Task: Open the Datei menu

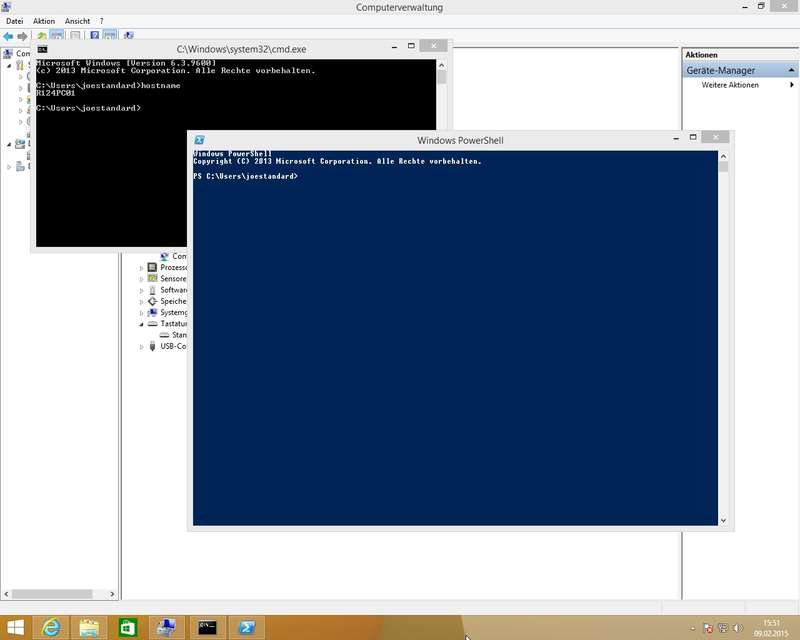Action: click(15, 21)
